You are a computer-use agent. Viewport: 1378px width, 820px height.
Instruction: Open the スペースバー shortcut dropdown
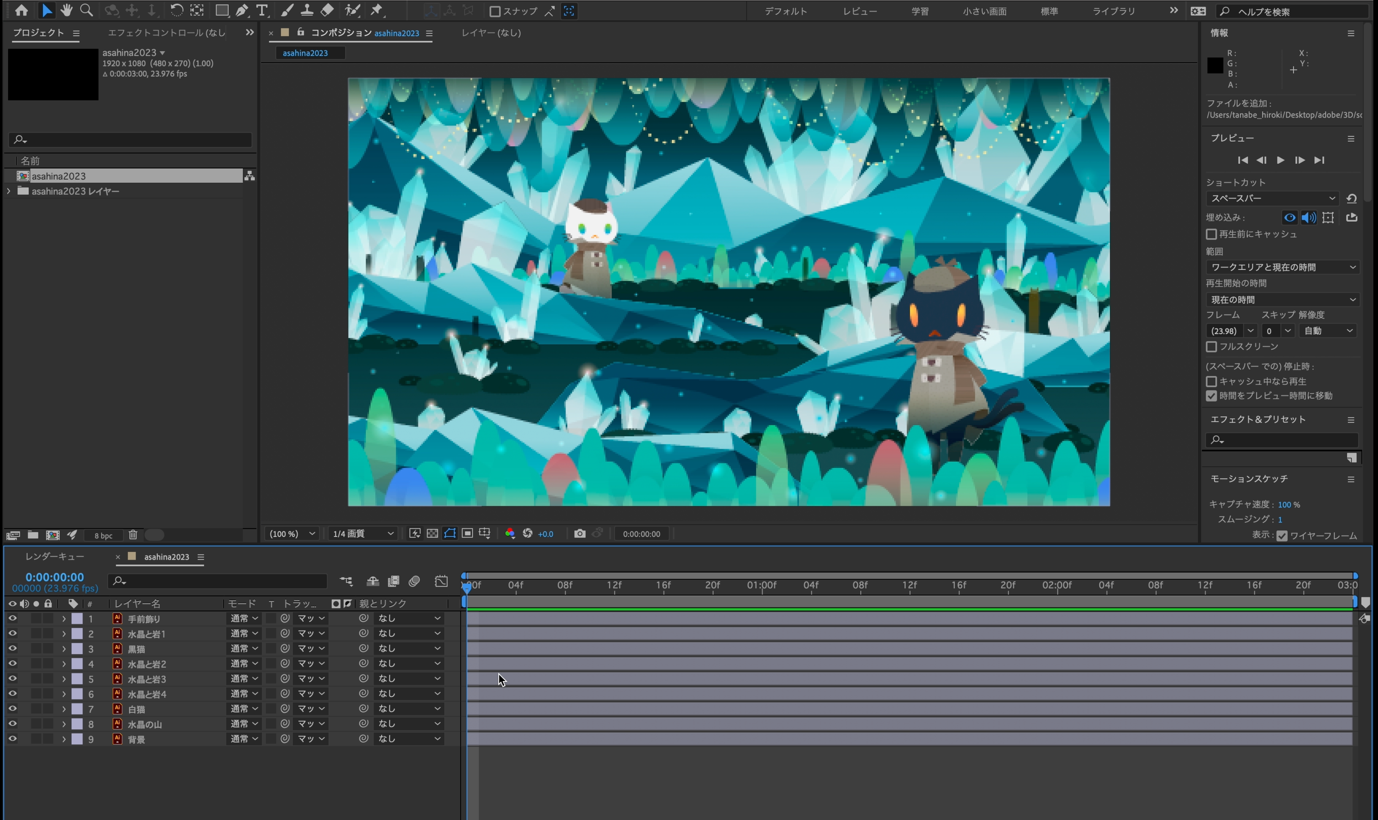pos(1272,198)
